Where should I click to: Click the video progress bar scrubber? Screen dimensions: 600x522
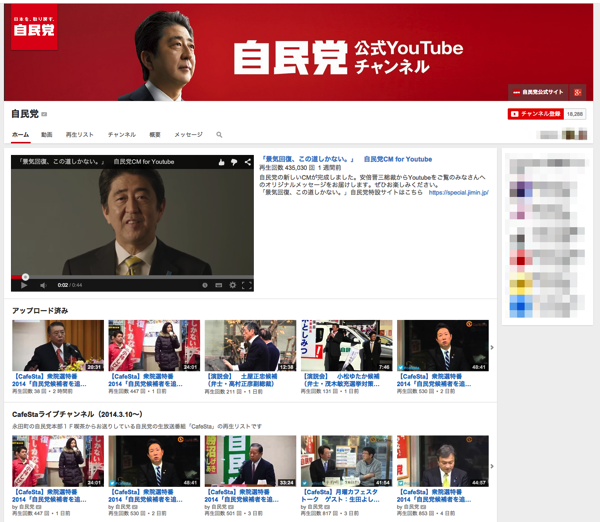click(x=25, y=277)
